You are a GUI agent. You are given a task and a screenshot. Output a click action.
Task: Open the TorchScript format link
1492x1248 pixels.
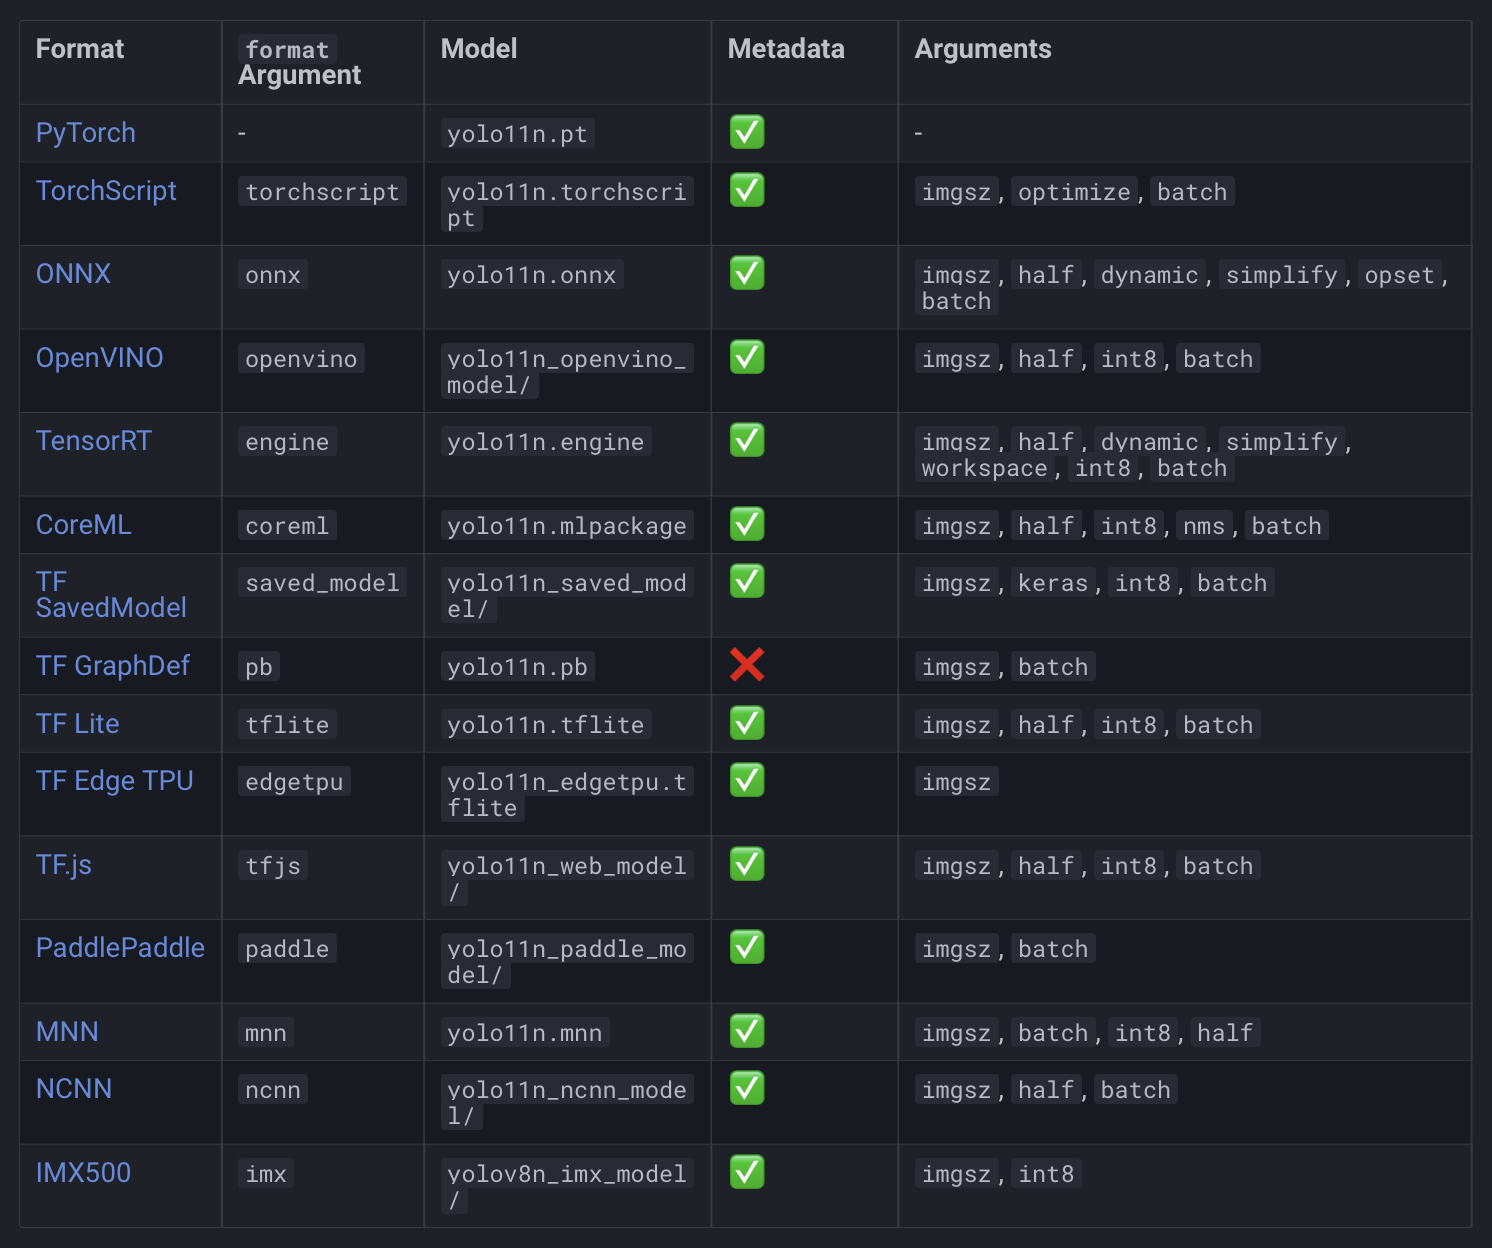(106, 191)
